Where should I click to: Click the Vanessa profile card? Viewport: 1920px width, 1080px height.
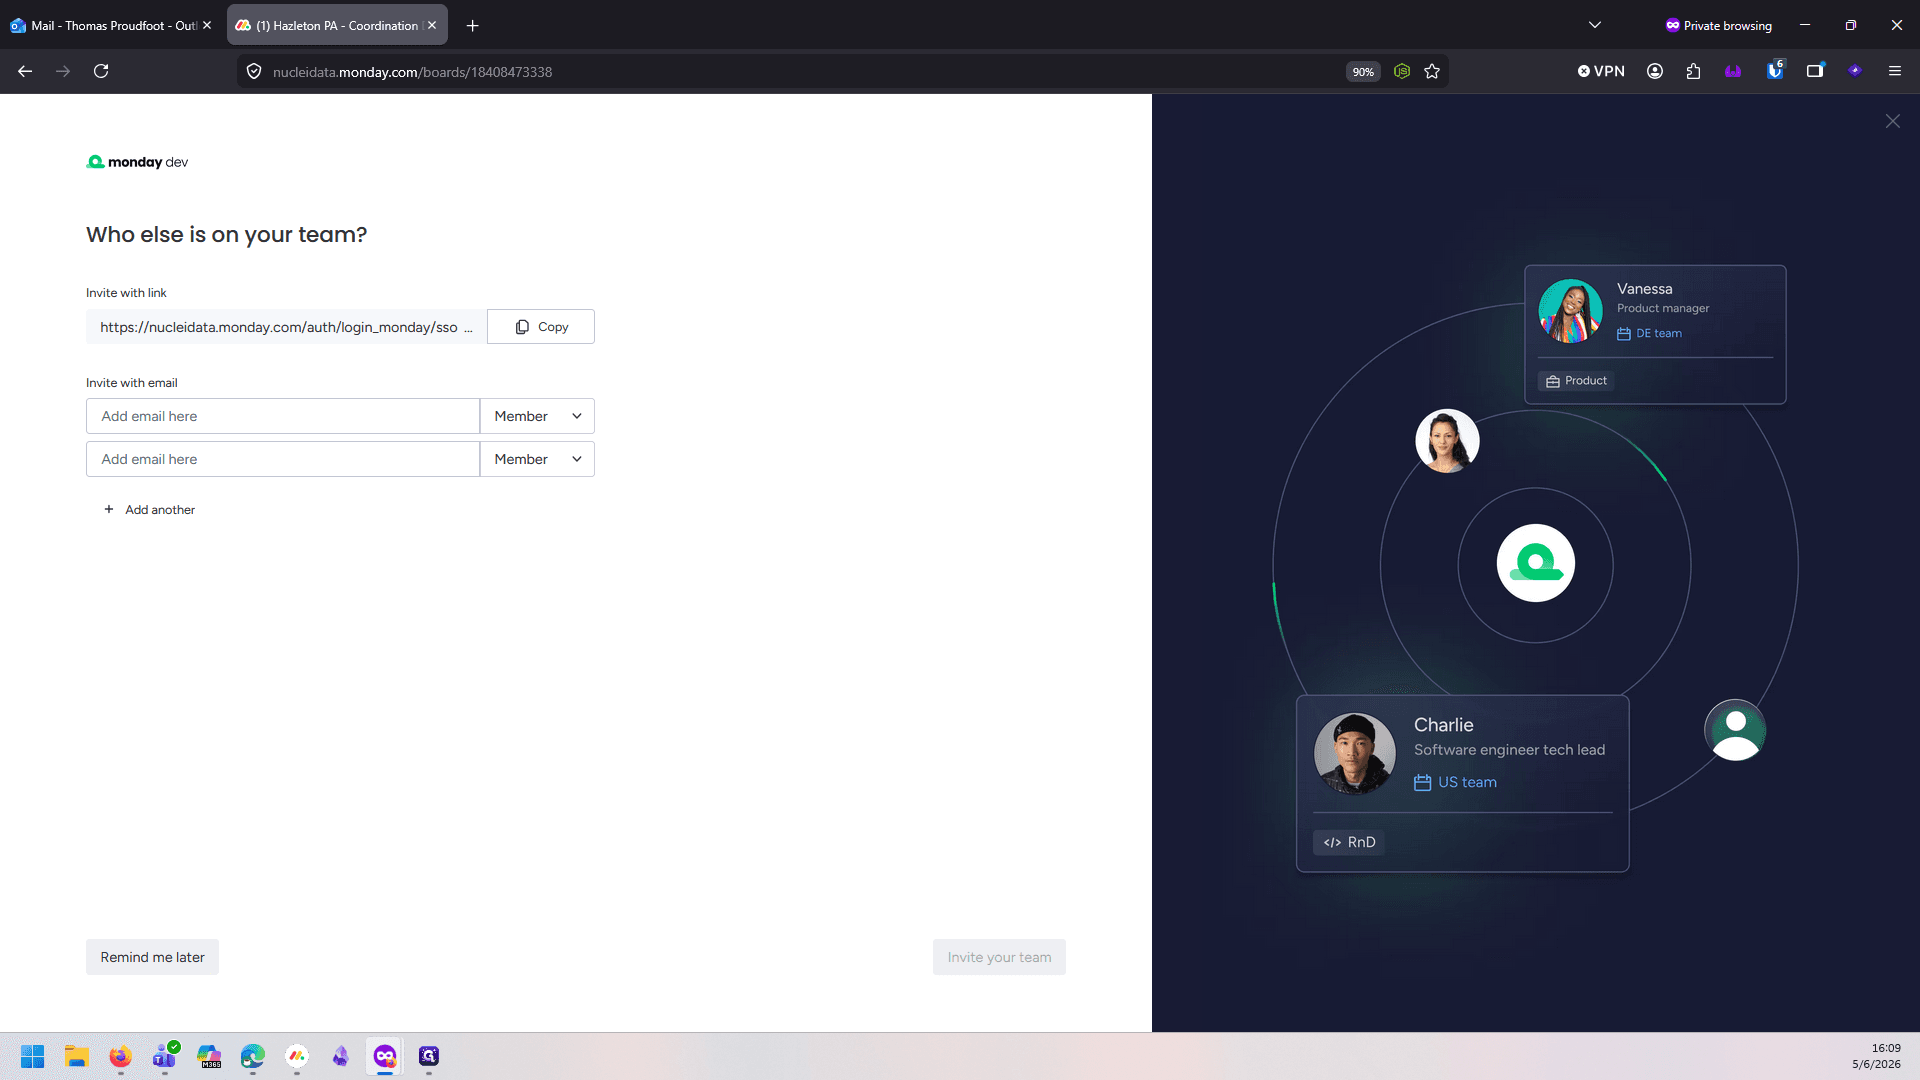(x=1655, y=334)
